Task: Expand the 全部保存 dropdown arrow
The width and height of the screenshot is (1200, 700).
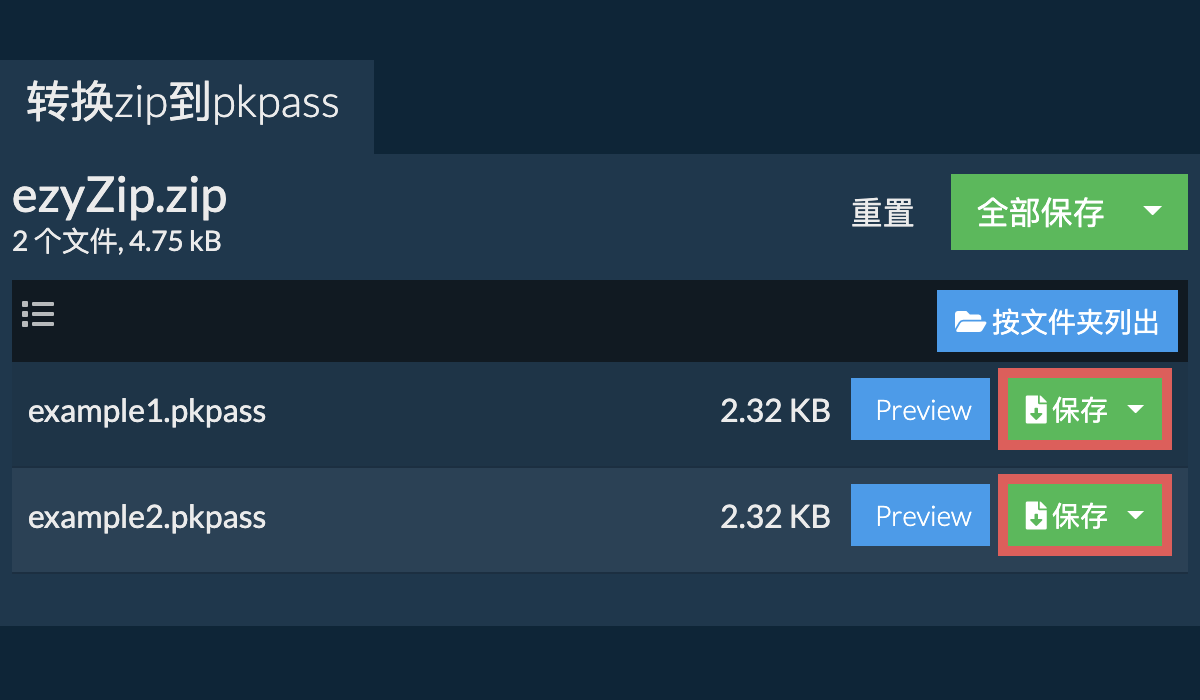Action: pos(1152,211)
